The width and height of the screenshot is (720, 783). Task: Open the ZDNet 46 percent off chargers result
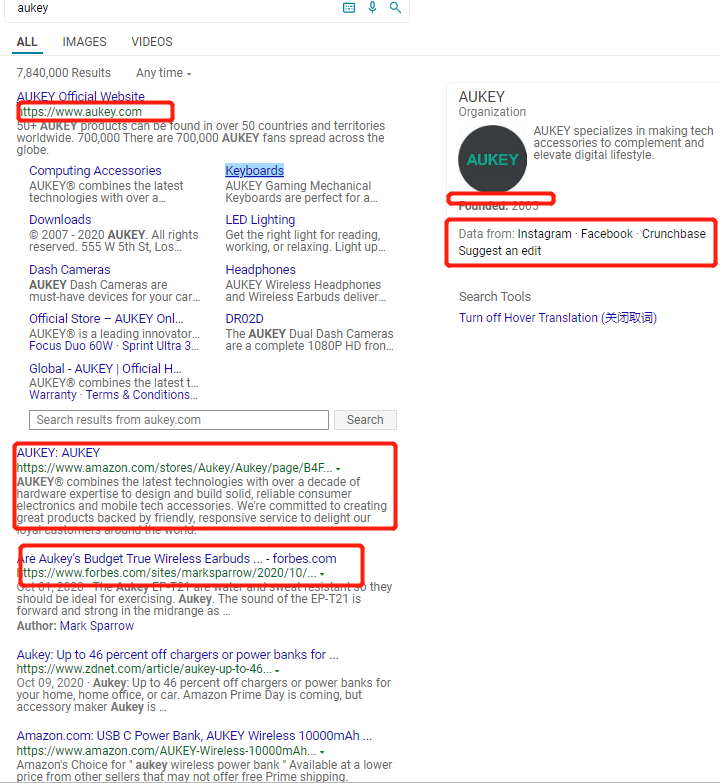177,655
